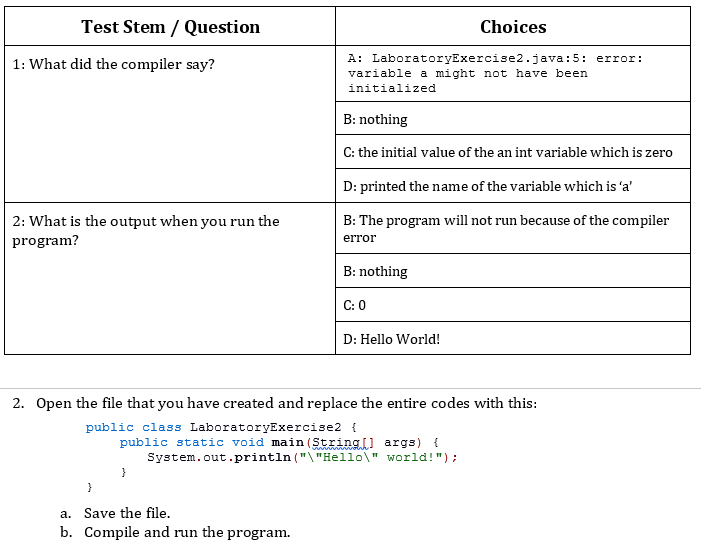Click the underlined 'String[]' word in code
701x560 pixels.
point(342,442)
